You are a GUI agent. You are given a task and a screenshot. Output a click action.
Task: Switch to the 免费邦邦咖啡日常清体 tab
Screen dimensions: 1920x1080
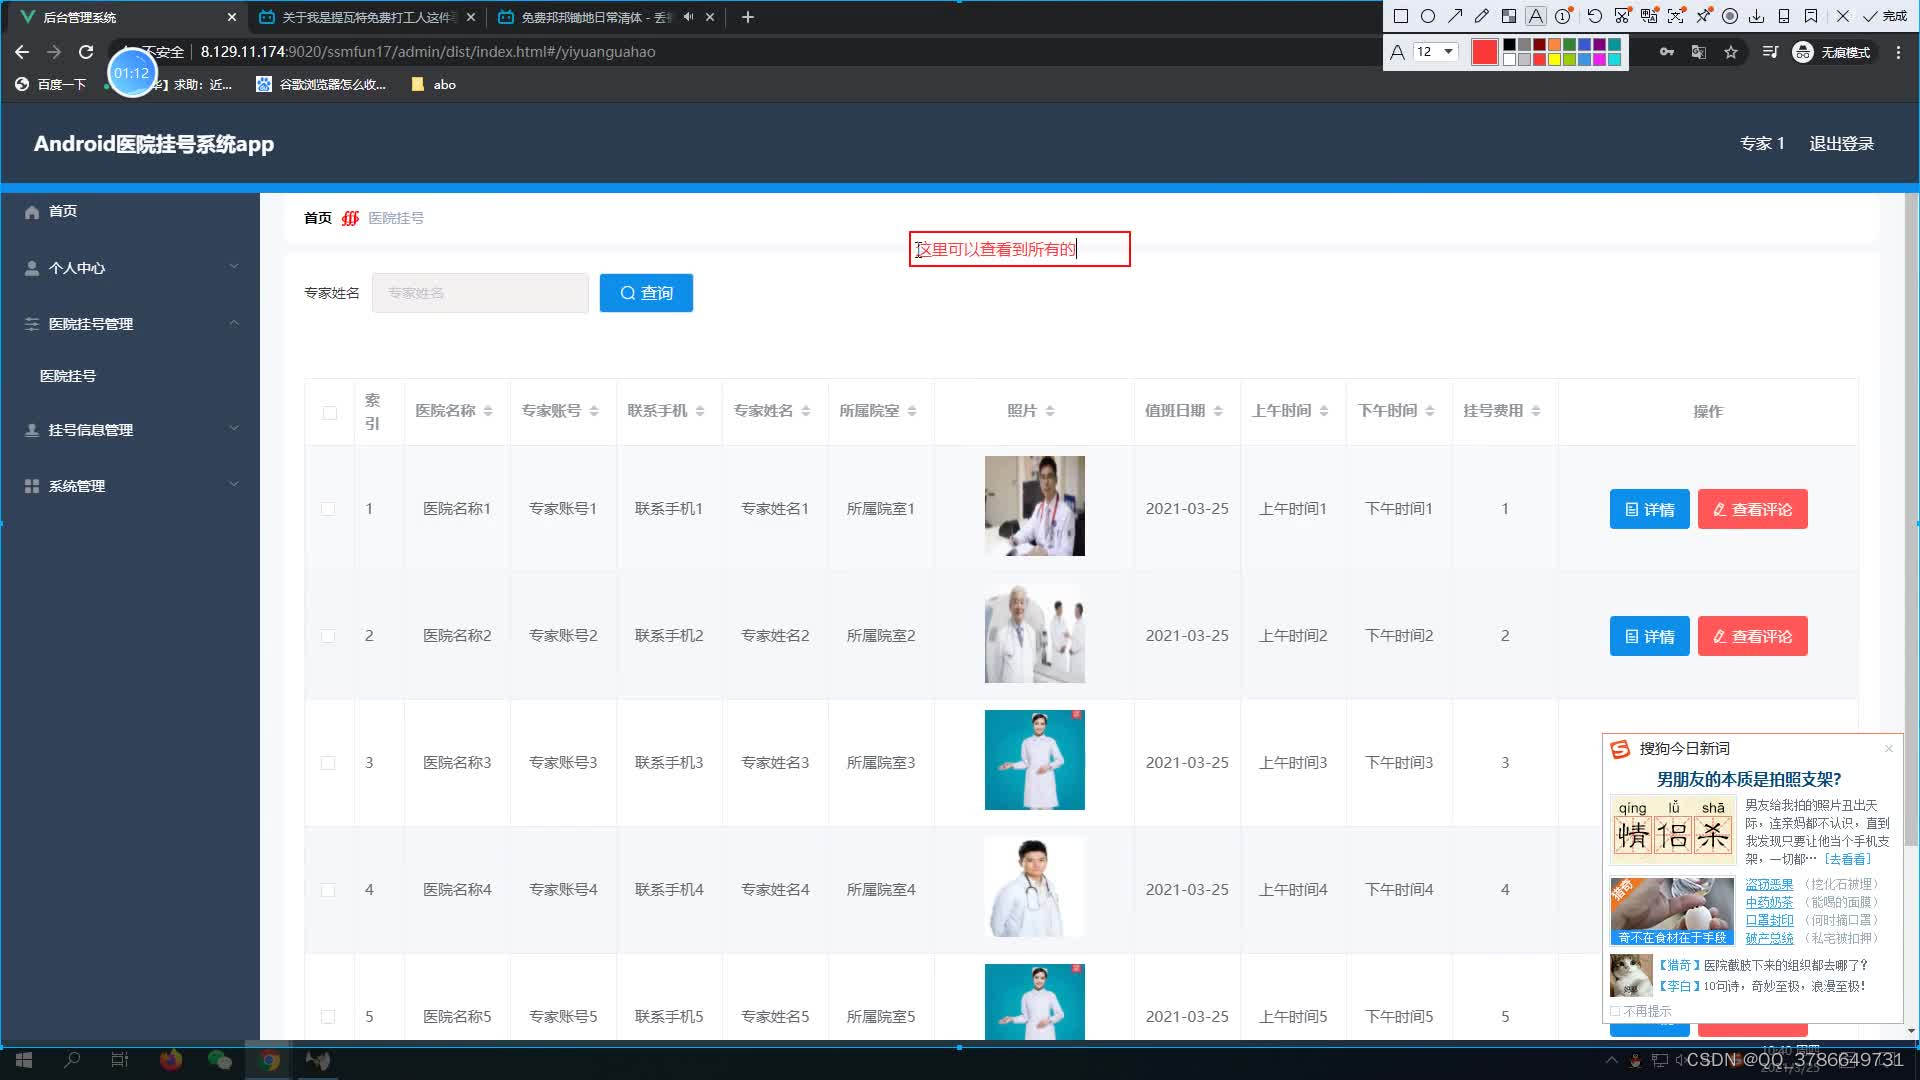click(606, 17)
